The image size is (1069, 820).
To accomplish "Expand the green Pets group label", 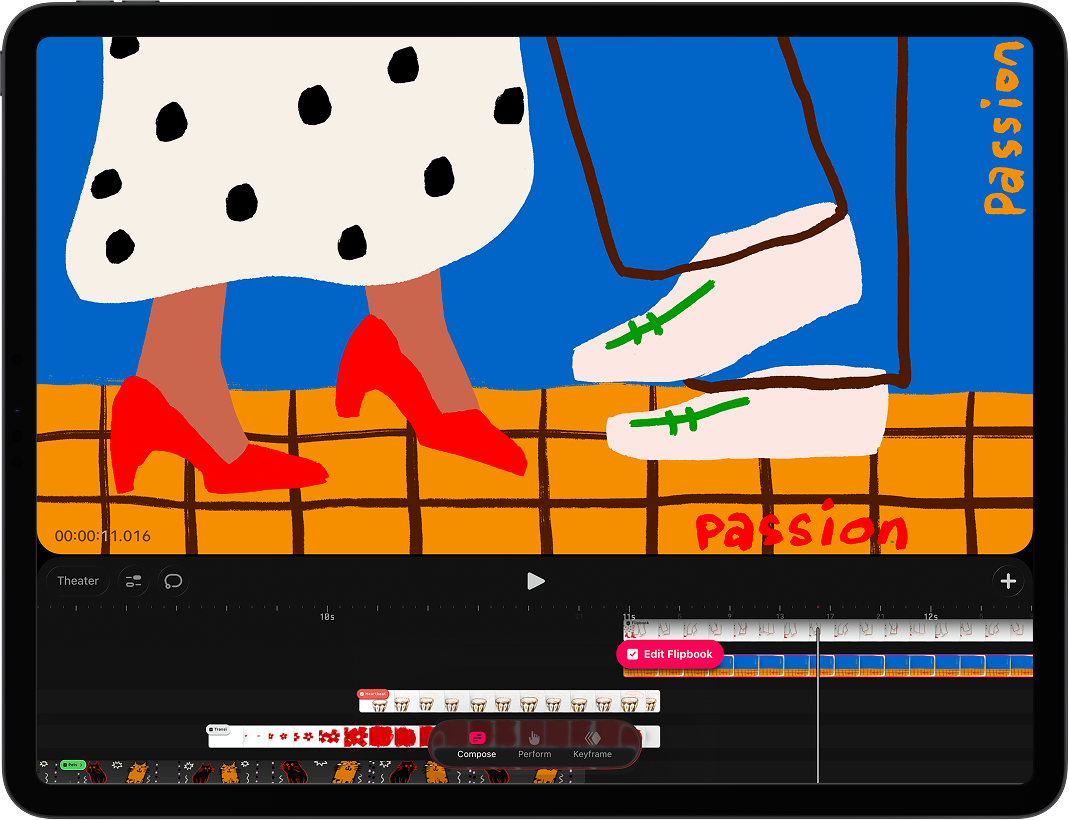I will pos(72,765).
